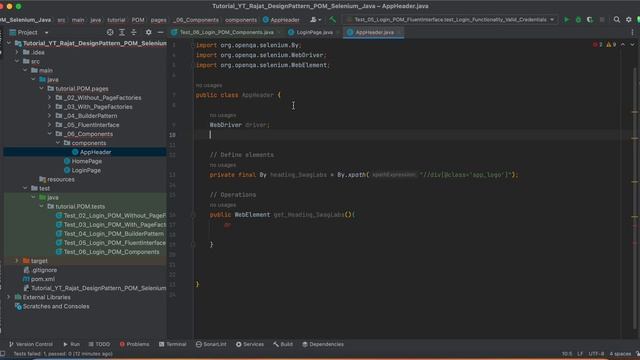
Task: Open the Problems tool window
Action: pyautogui.click(x=134, y=344)
